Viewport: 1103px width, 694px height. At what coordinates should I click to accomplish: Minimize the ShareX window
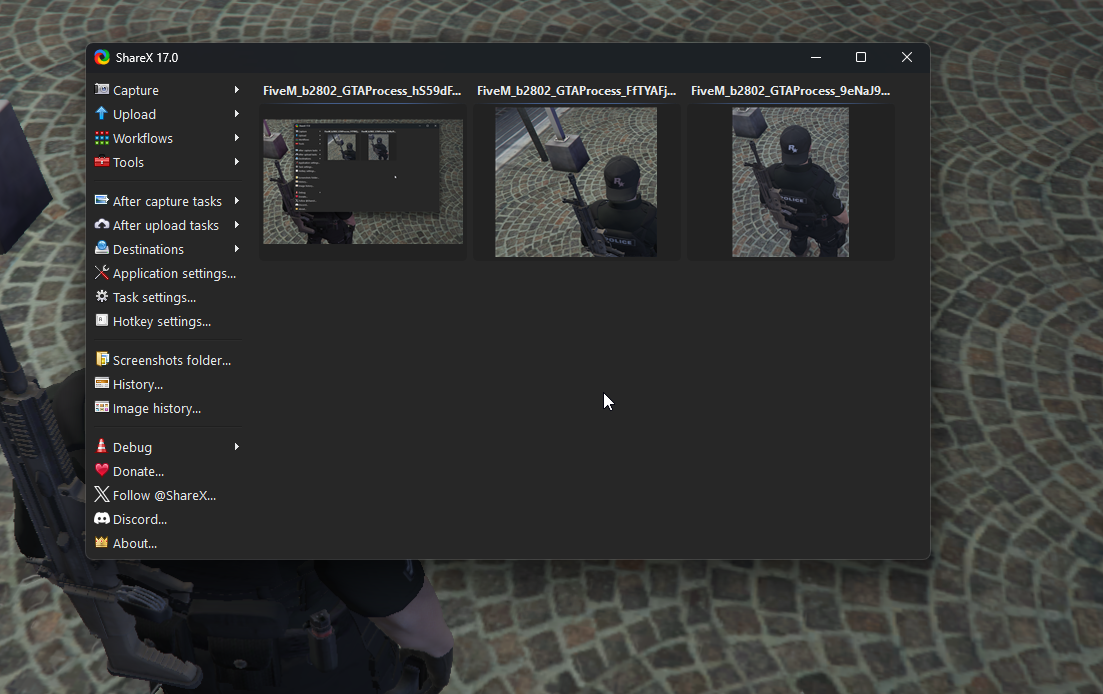coord(816,57)
